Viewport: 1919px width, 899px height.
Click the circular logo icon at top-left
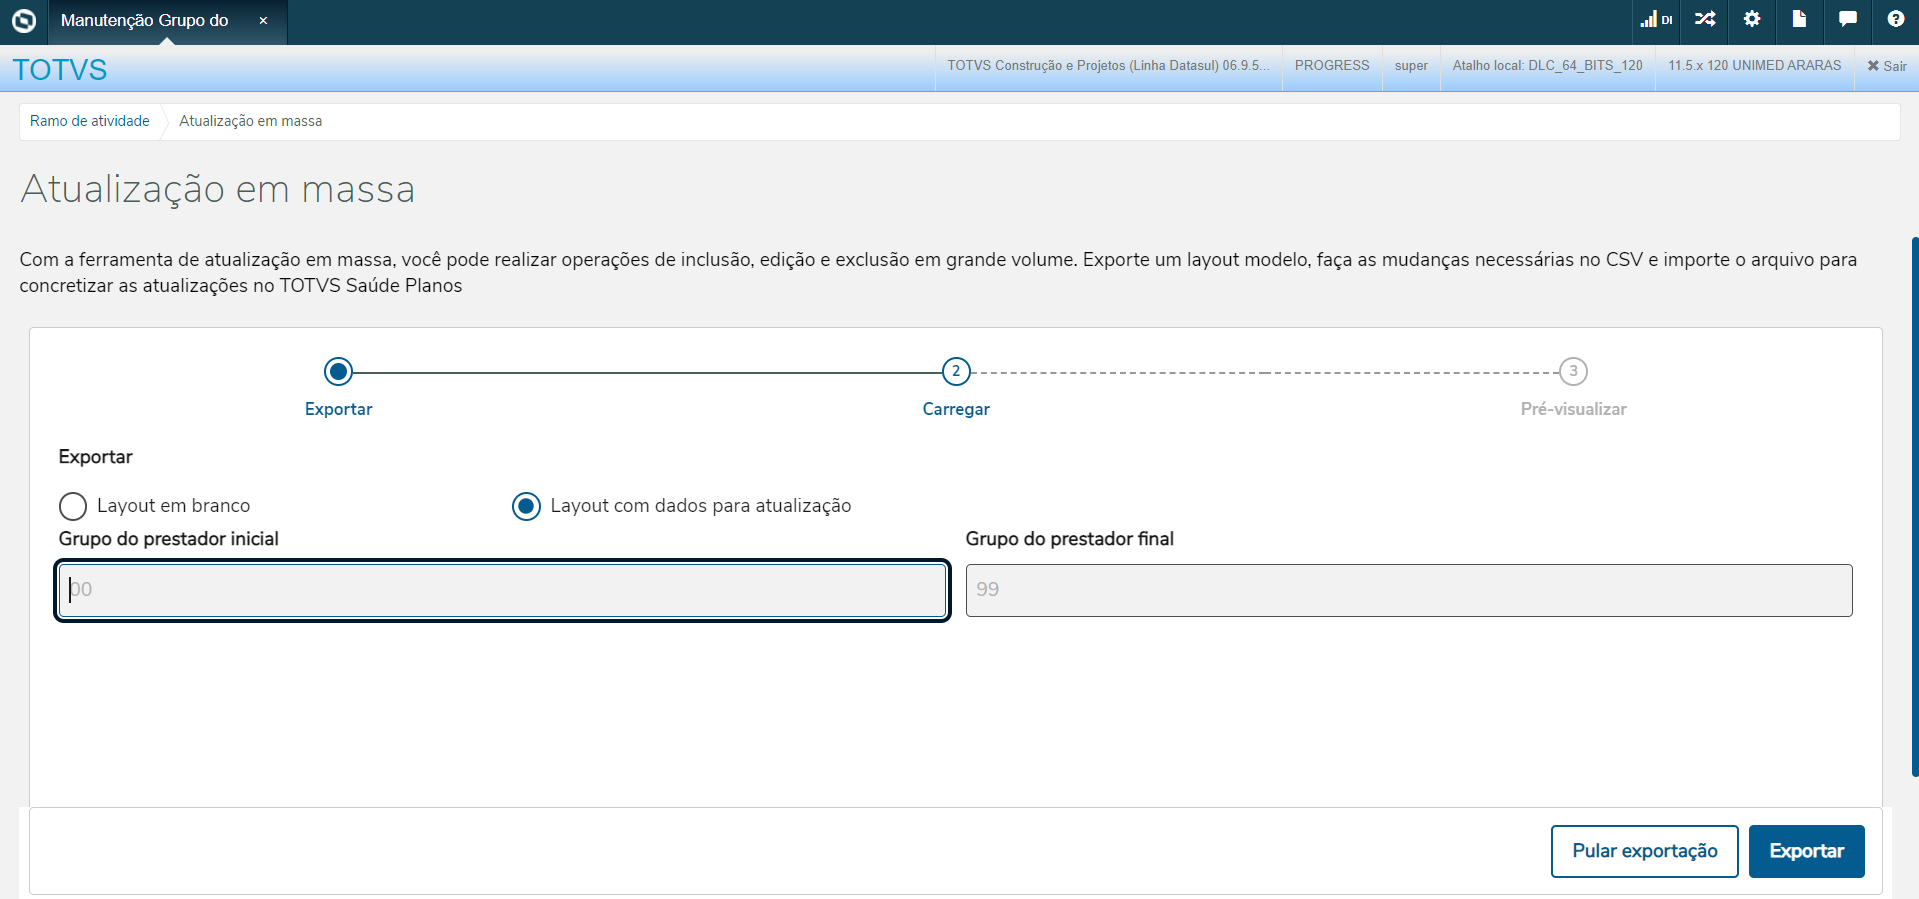(24, 21)
